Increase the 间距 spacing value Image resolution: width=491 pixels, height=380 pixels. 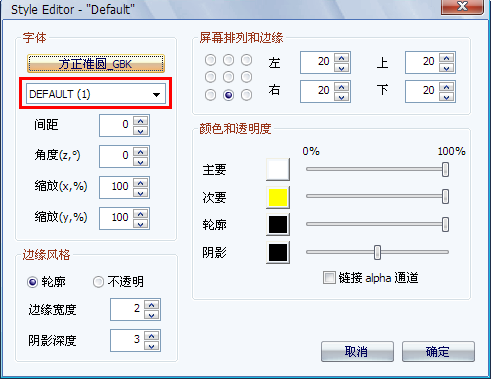[141, 121]
